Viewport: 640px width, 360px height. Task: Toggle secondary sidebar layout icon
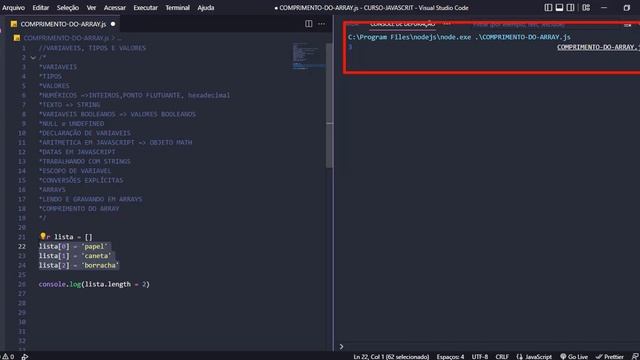[x=570, y=7]
